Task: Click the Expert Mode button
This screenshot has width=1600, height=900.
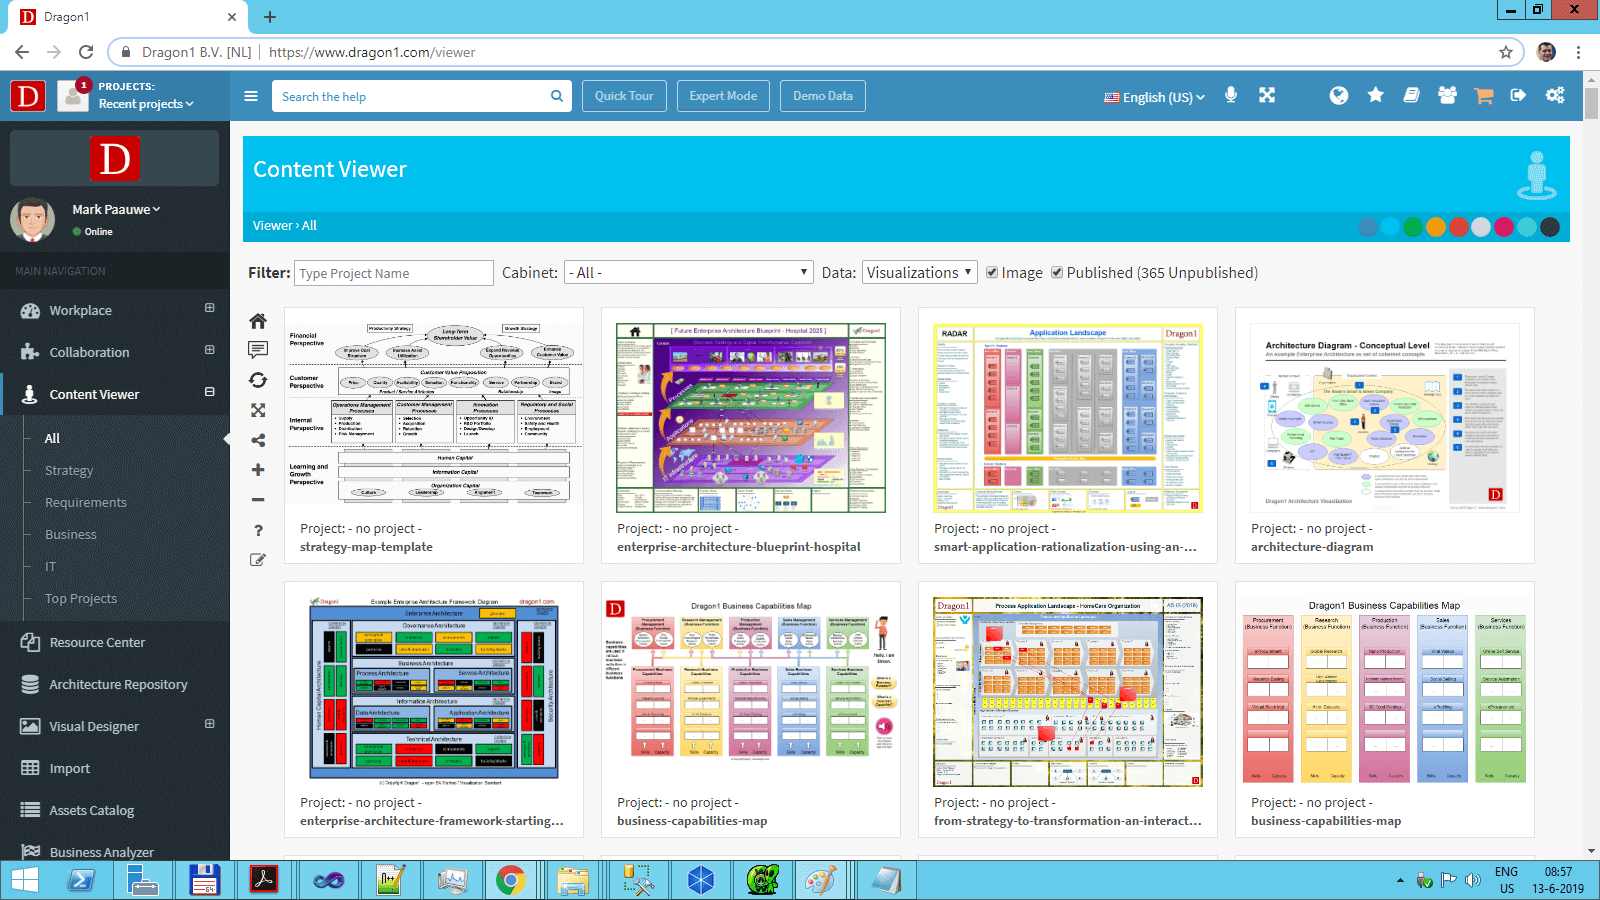Action: [723, 96]
